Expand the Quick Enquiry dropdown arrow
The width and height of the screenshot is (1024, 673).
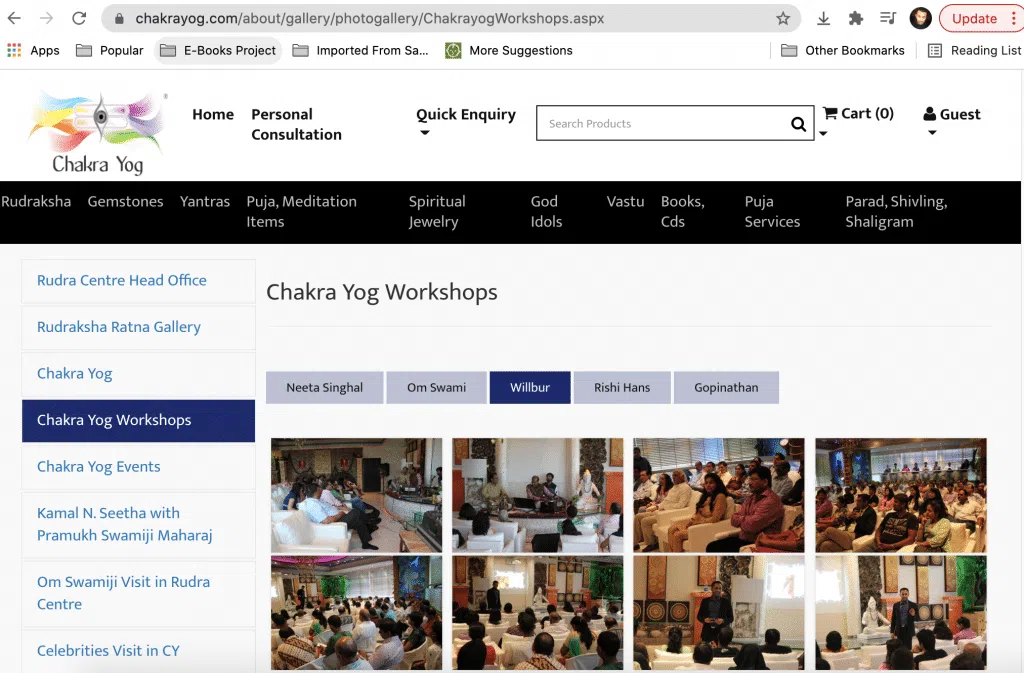(424, 133)
